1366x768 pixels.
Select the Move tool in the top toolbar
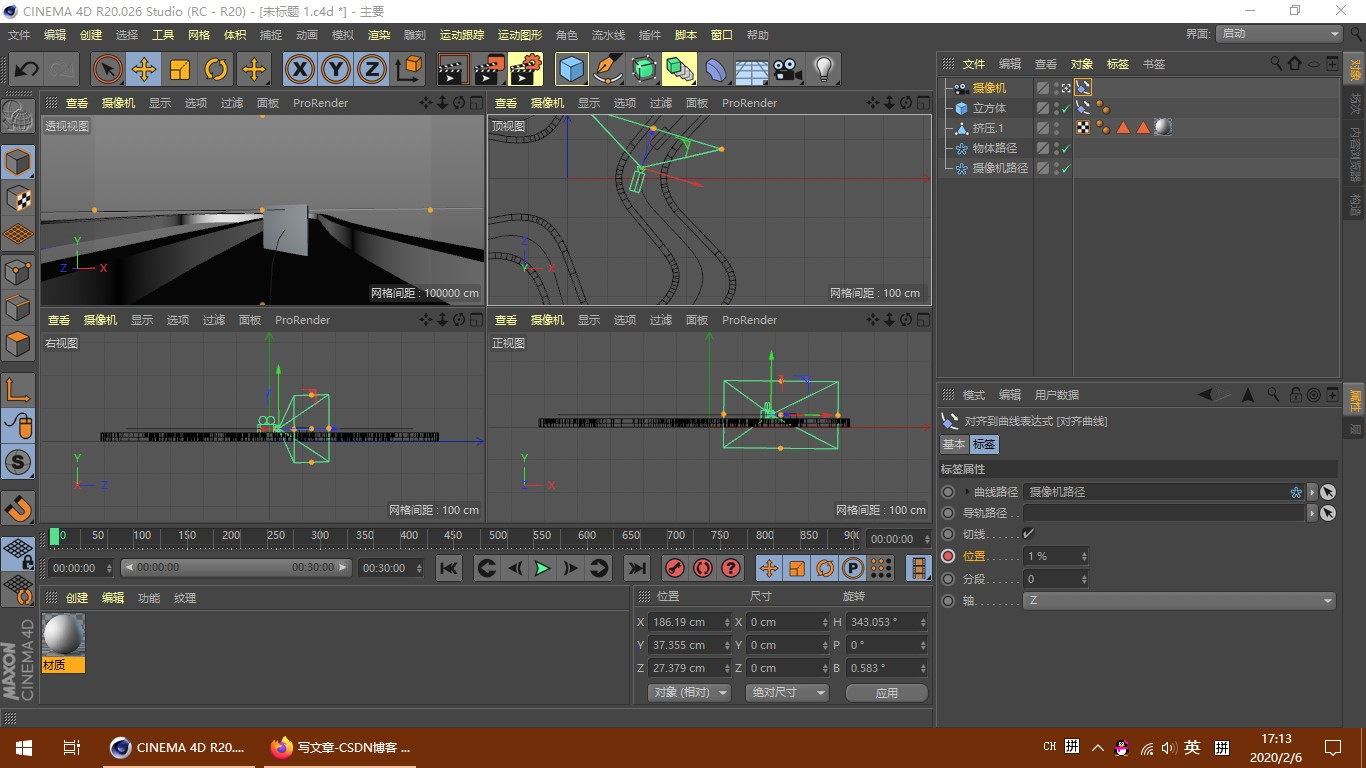pyautogui.click(x=144, y=69)
